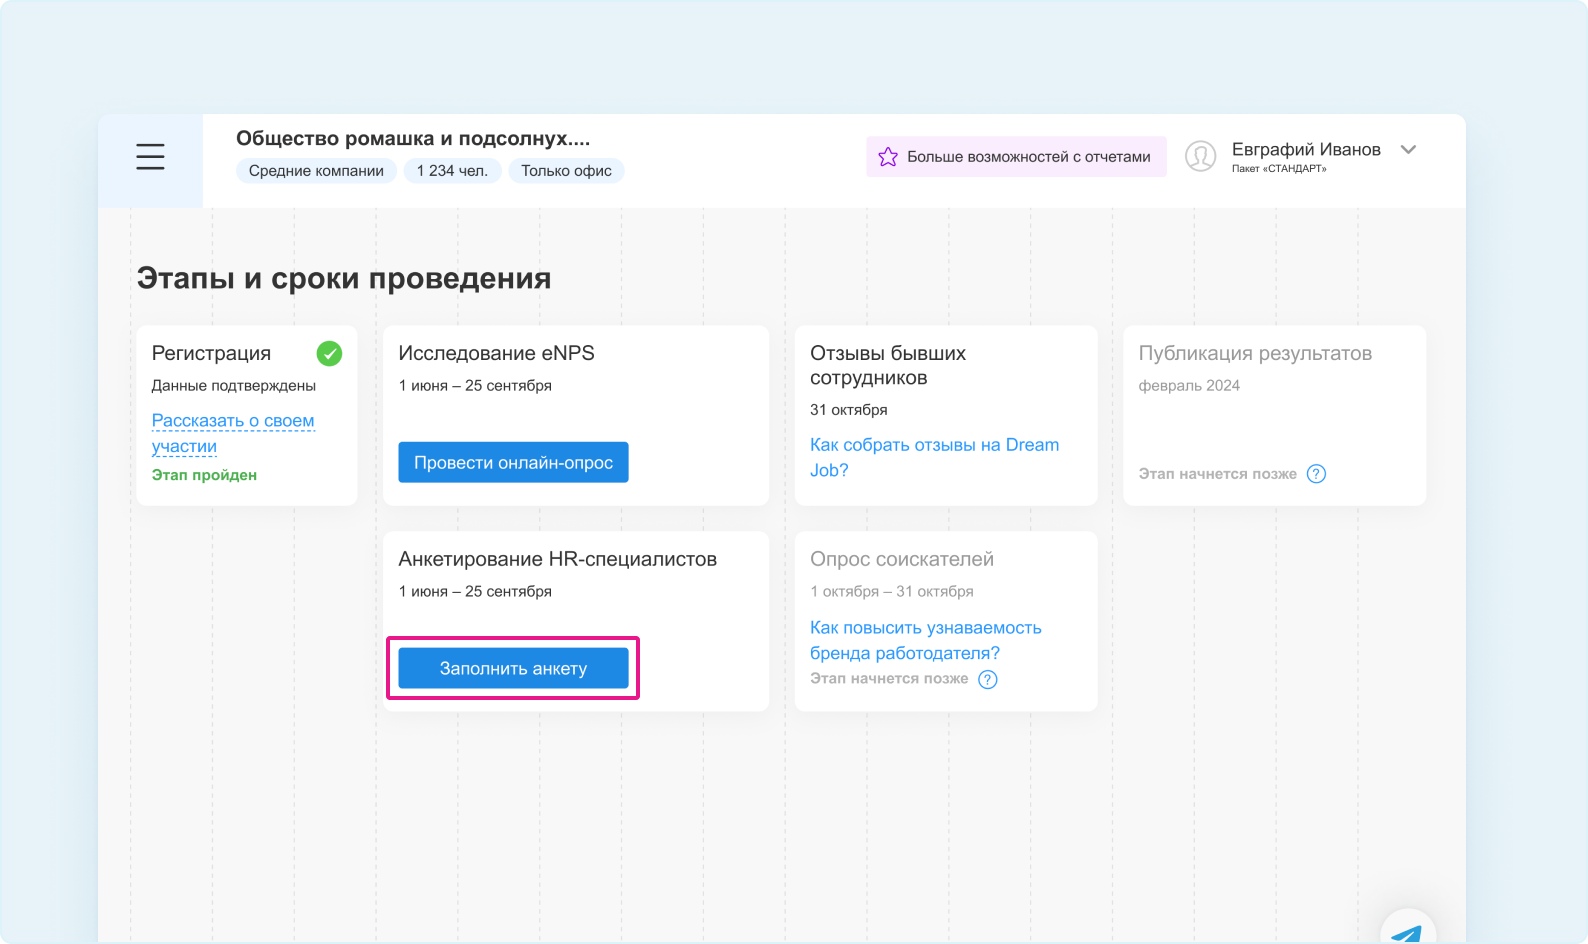
Task: Open Рассказать о своем участии link
Action: coord(233,433)
